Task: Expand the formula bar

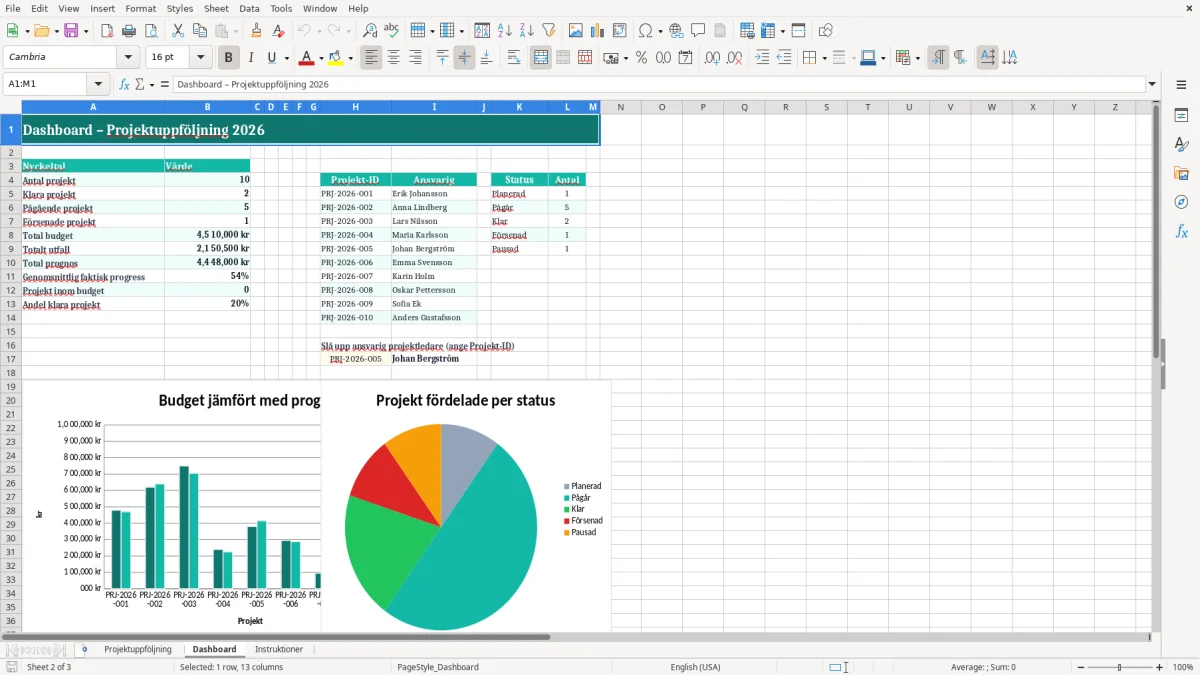Action: [x=1152, y=85]
